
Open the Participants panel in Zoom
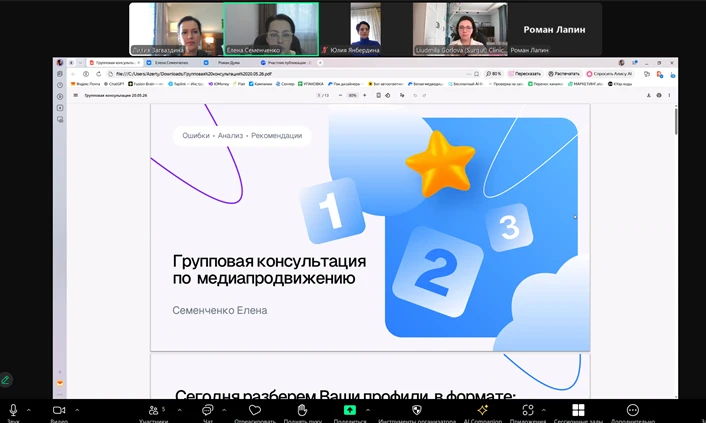tap(154, 410)
